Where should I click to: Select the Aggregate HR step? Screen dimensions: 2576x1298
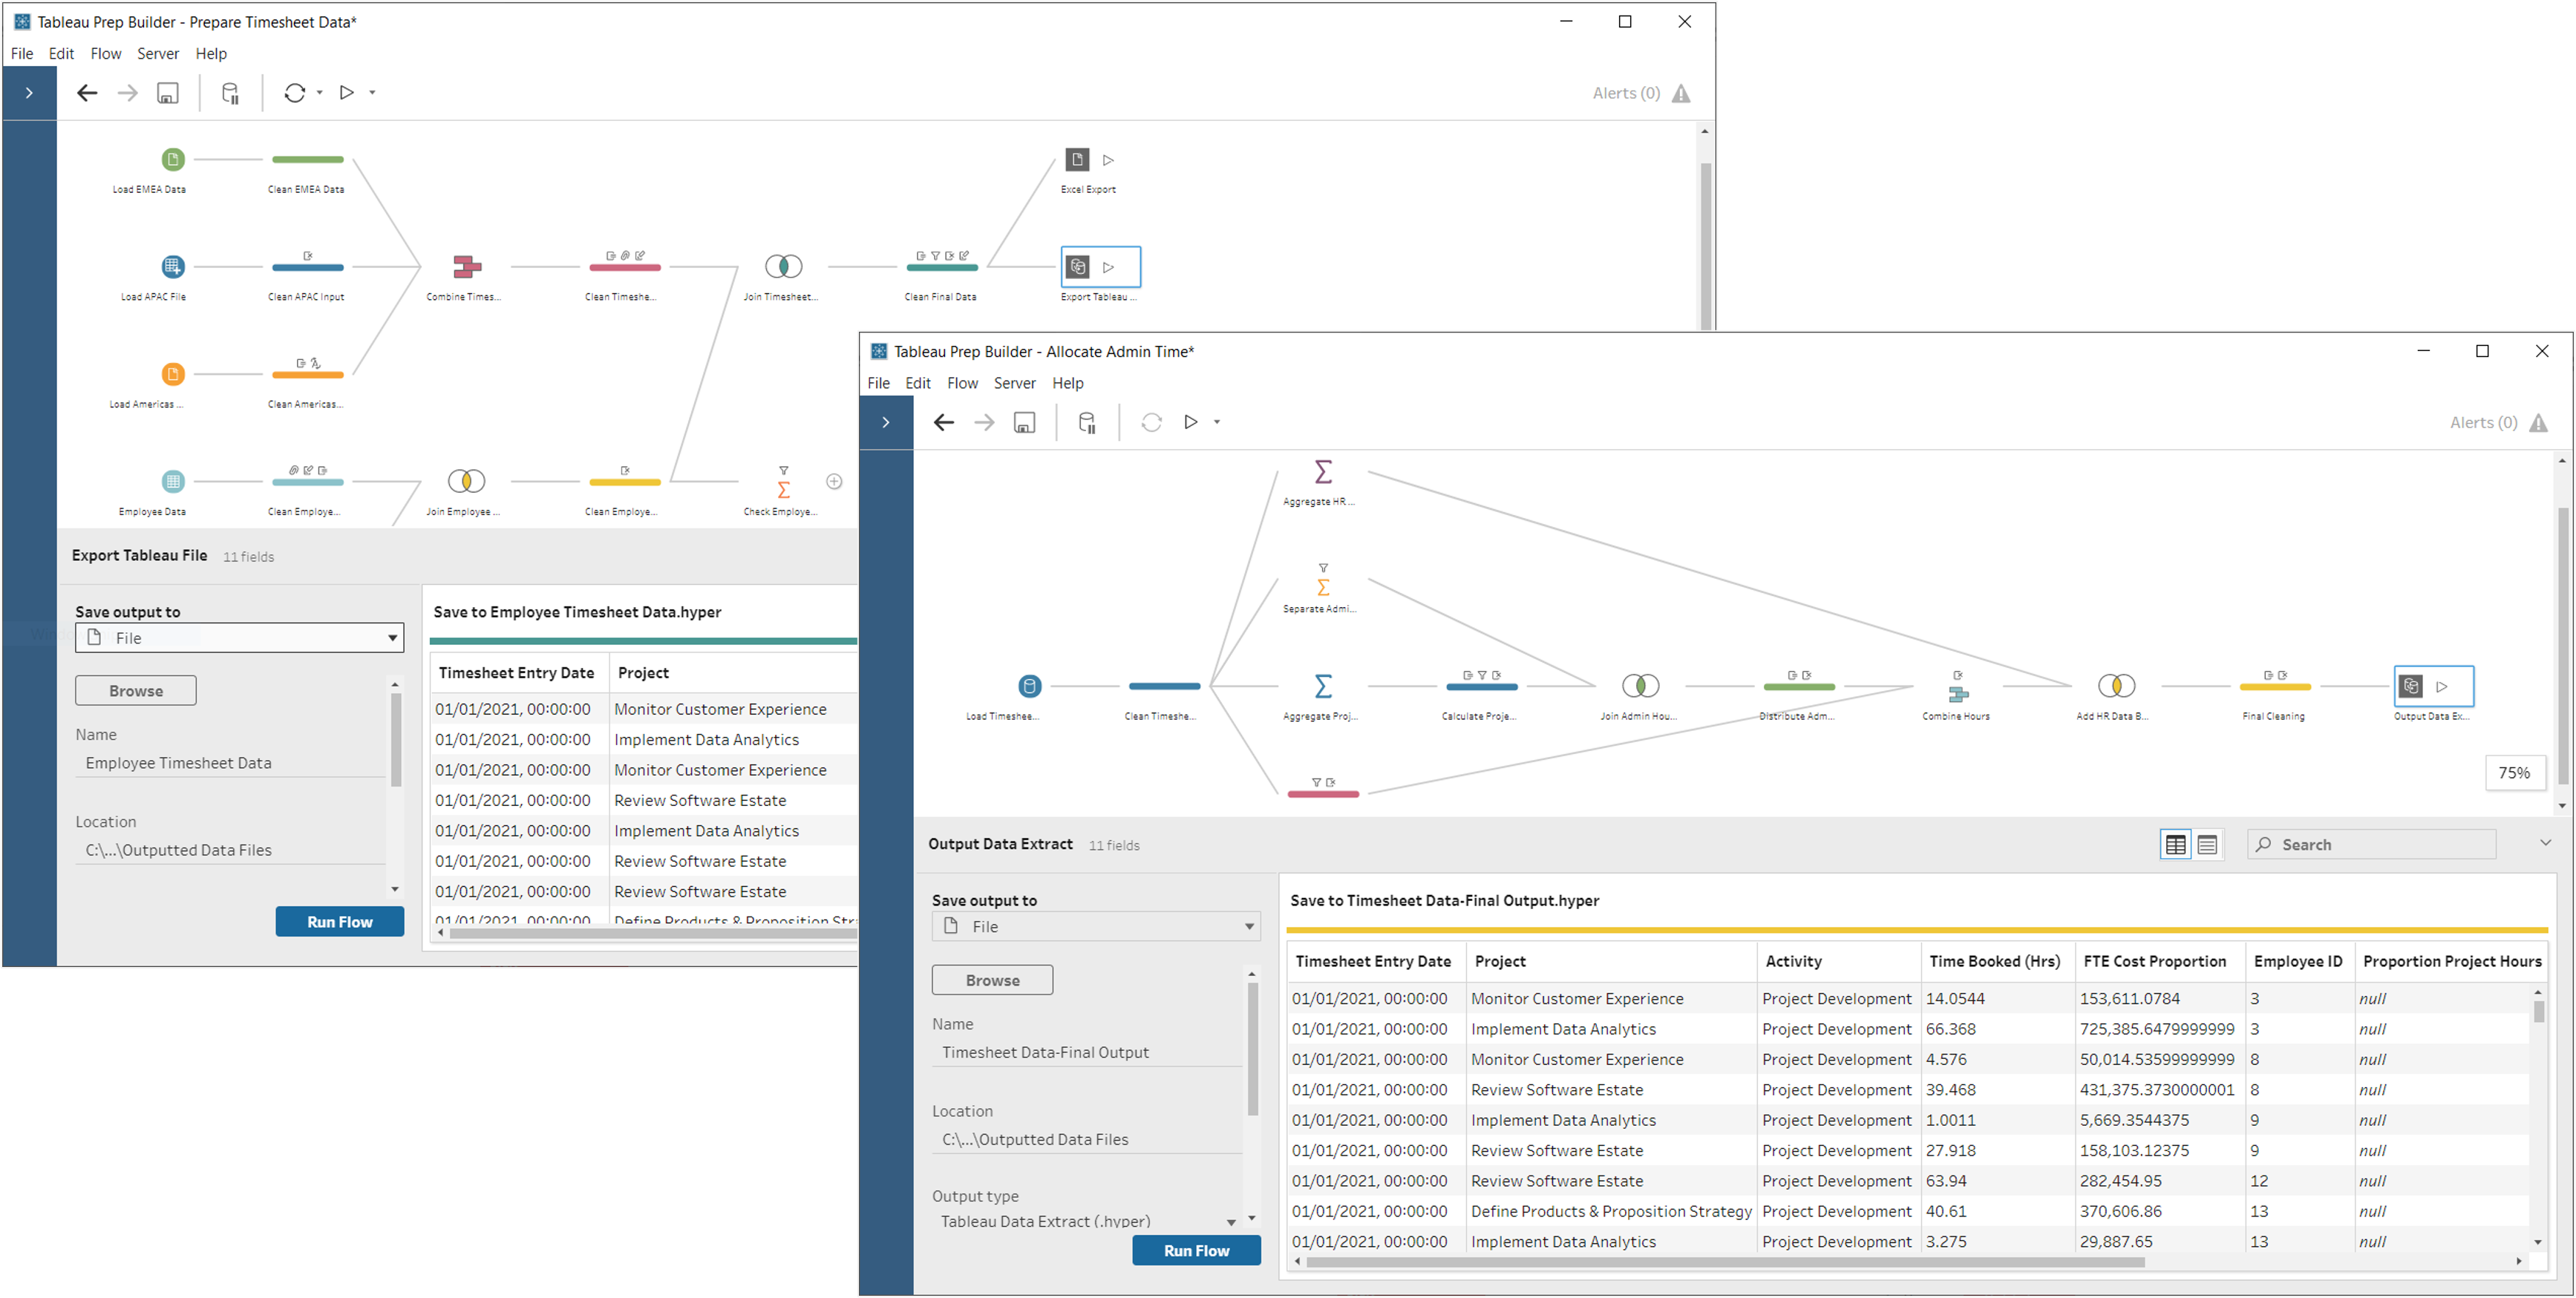pyautogui.click(x=1322, y=473)
